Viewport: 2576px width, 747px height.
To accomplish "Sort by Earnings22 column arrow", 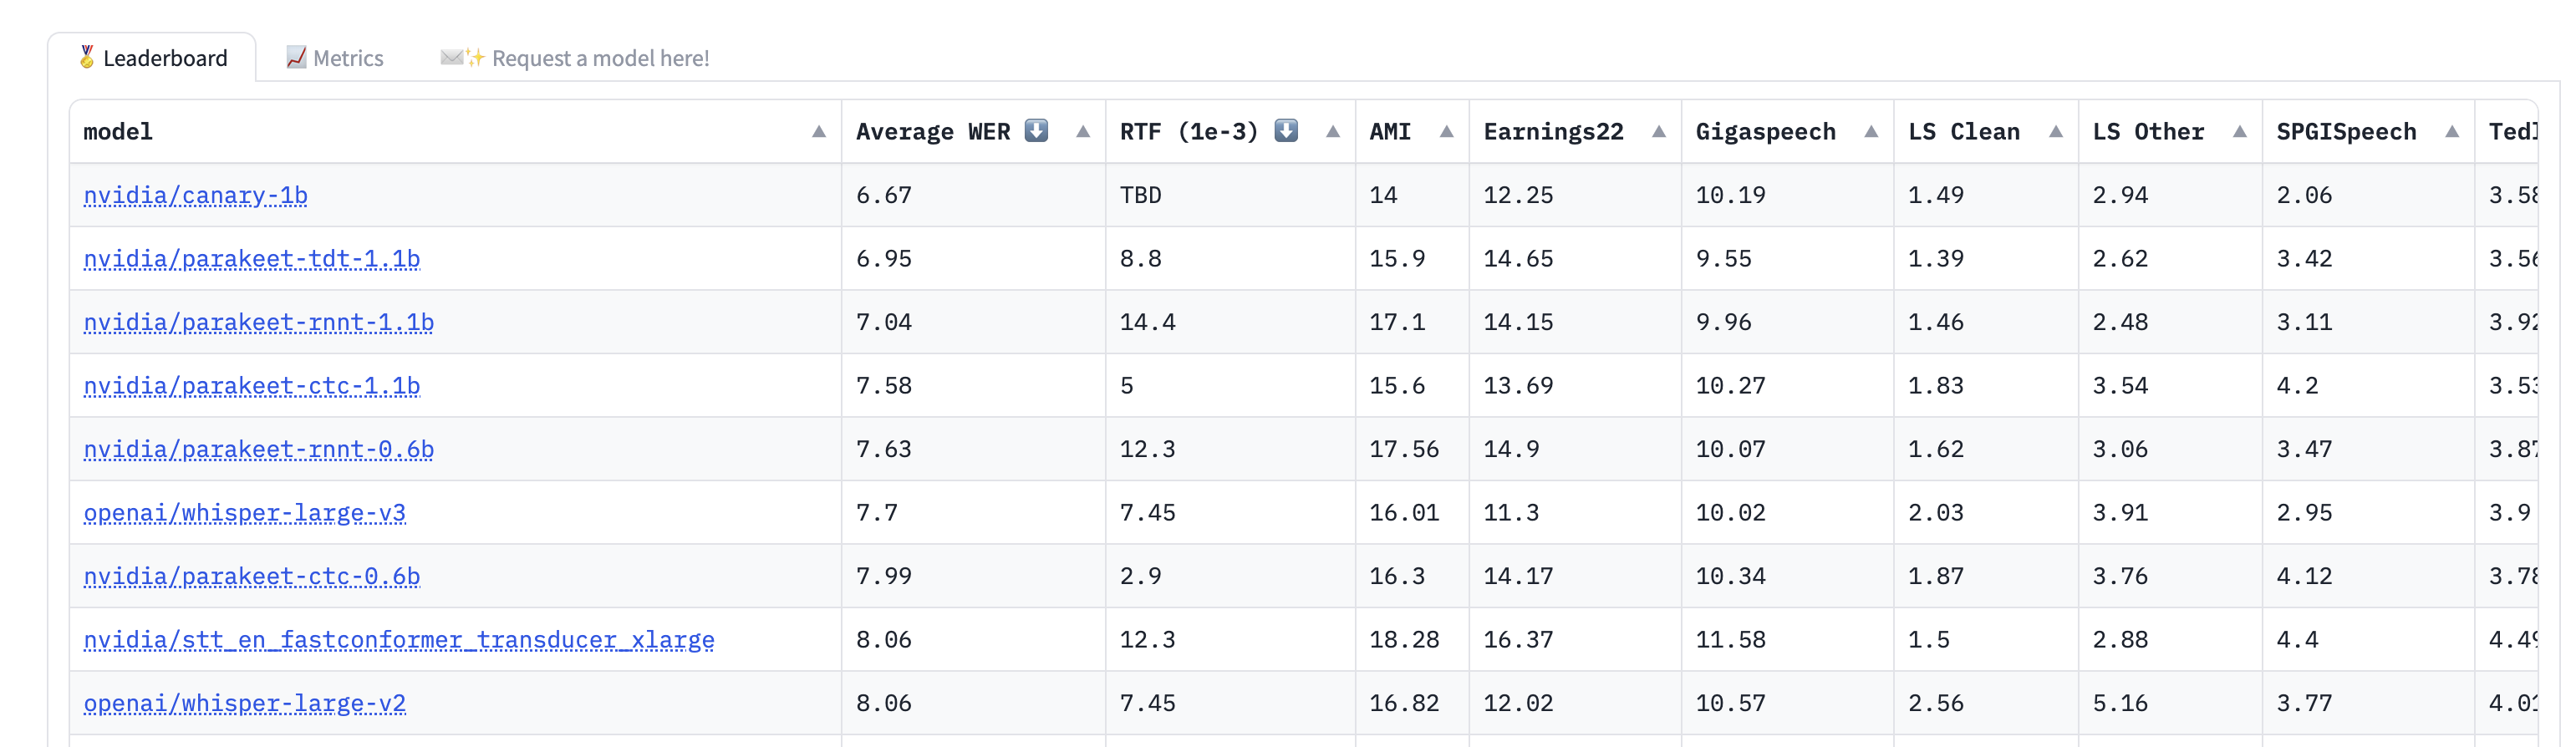I will [1658, 132].
